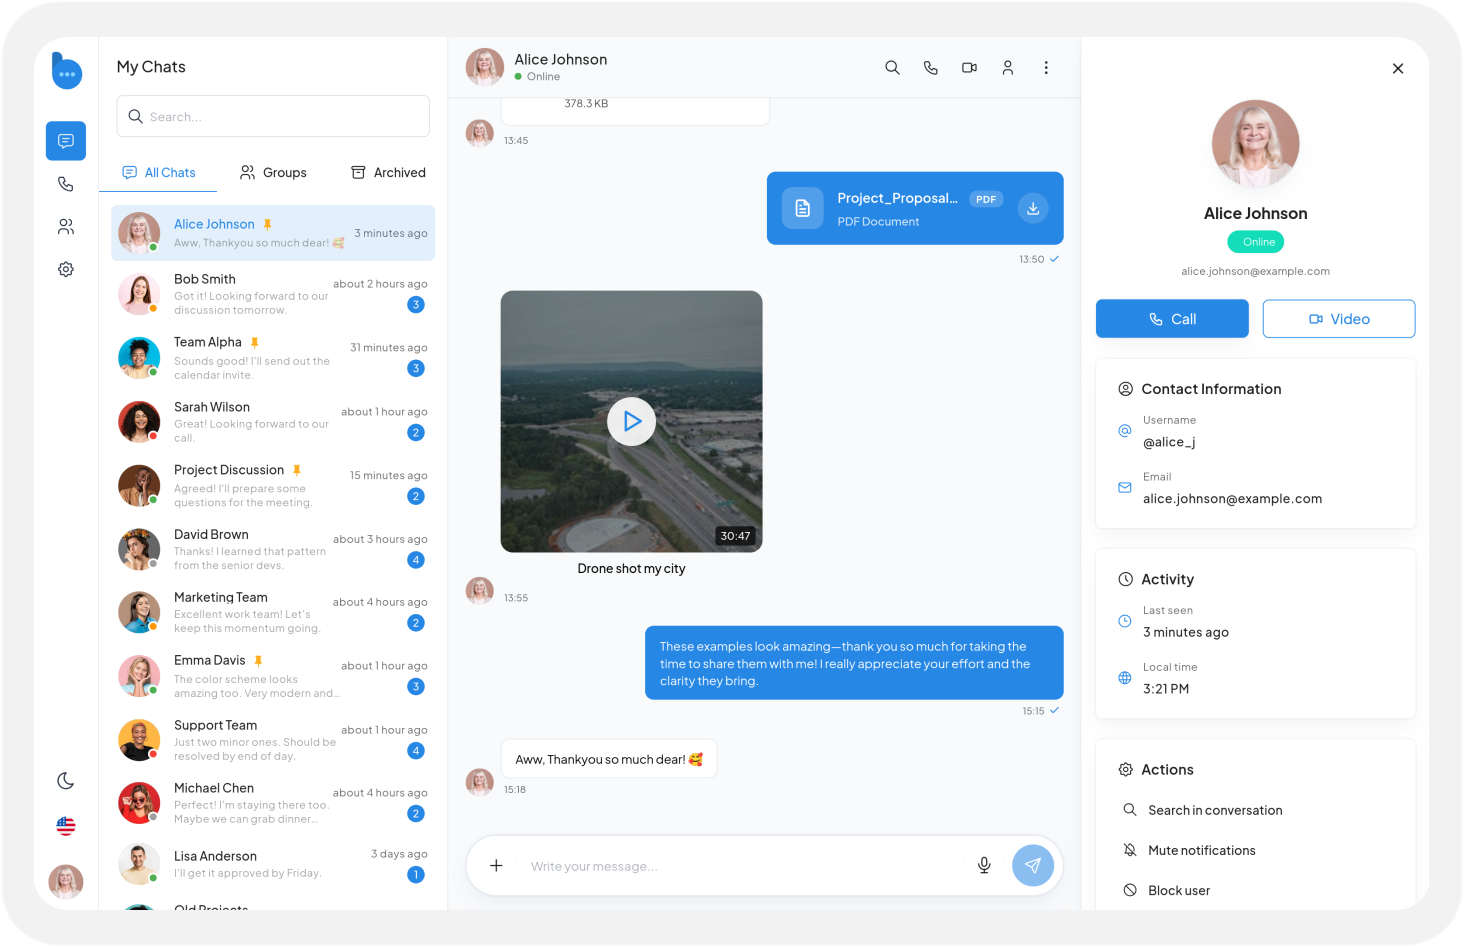This screenshot has width=1464, height=947.
Task: Mute notifications for Alice Johnson
Action: click(x=1201, y=850)
